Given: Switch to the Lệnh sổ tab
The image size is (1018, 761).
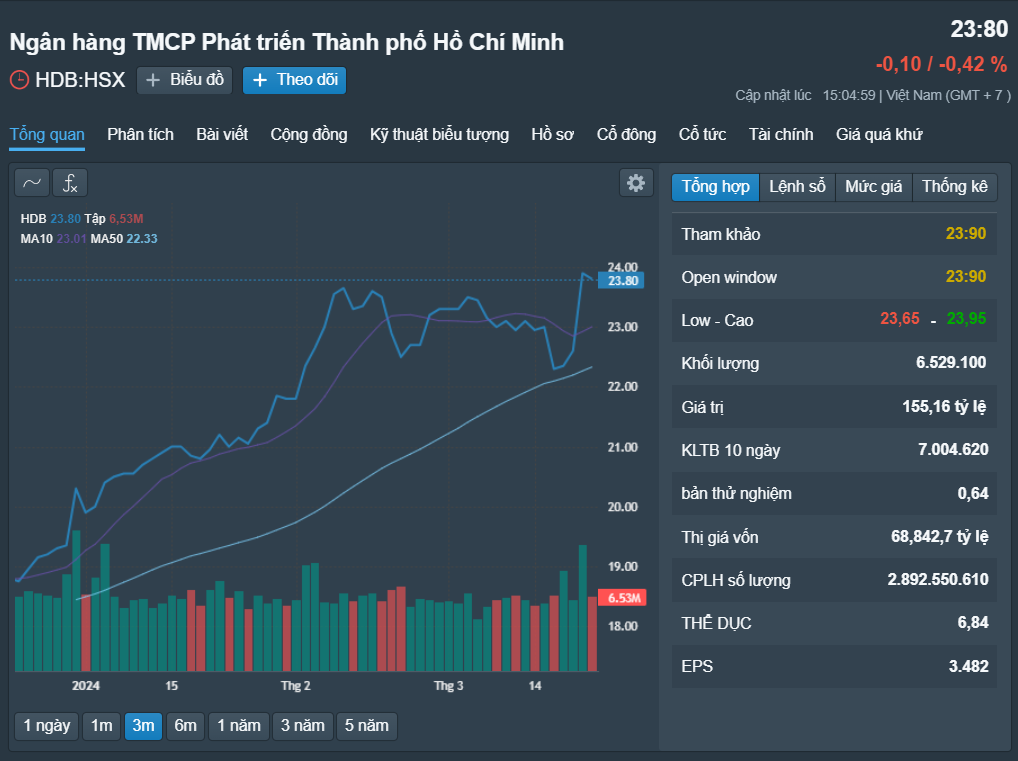Looking at the screenshot, I should [x=797, y=187].
